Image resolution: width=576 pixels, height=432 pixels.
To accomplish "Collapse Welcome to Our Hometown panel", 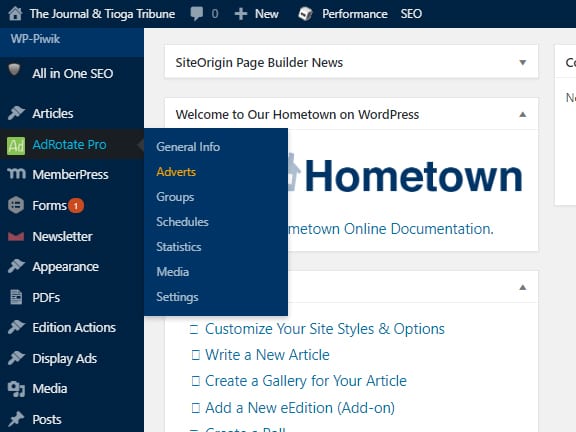I will 522,115.
